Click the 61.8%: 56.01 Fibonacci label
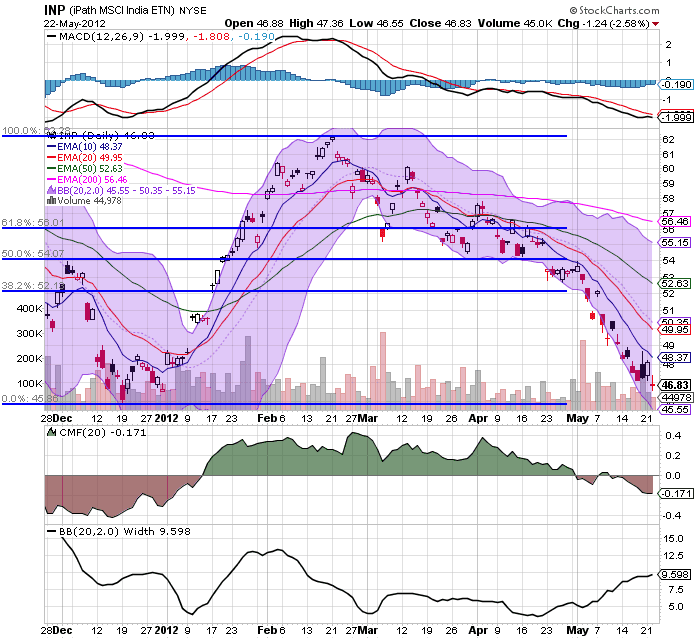The width and height of the screenshot is (700, 639). click(x=33, y=222)
